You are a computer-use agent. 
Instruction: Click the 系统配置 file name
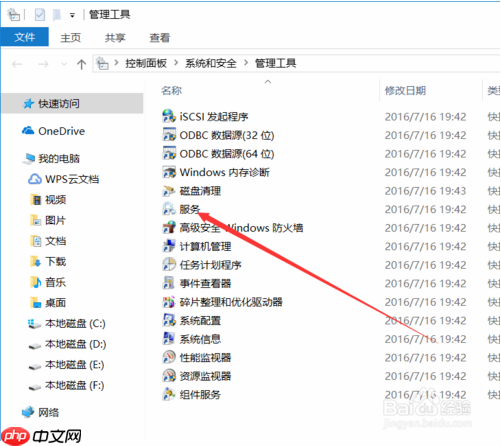(x=200, y=321)
